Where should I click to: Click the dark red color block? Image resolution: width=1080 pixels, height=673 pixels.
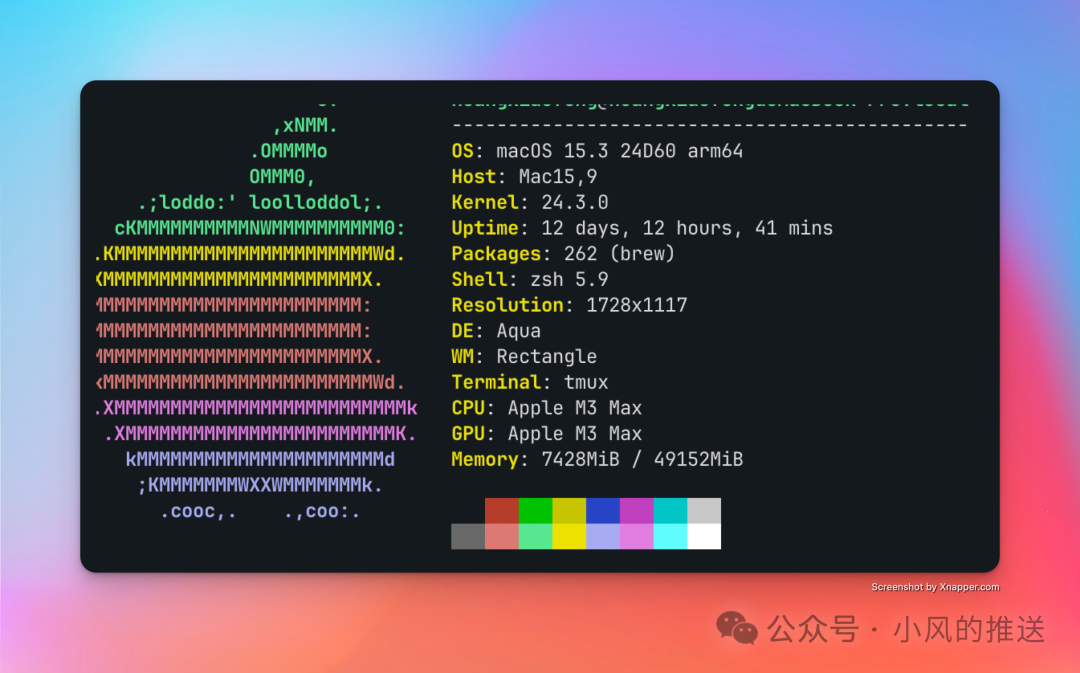(x=501, y=510)
